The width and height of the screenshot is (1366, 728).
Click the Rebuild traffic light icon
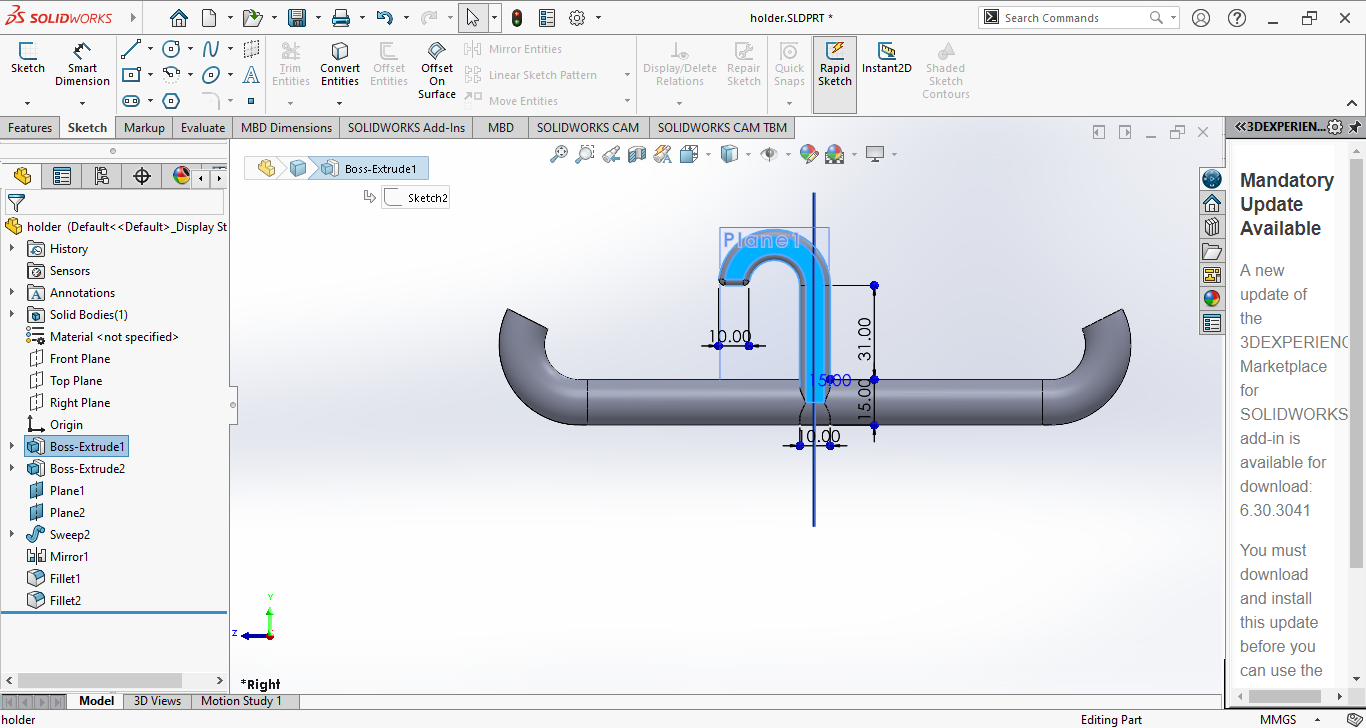coord(517,18)
